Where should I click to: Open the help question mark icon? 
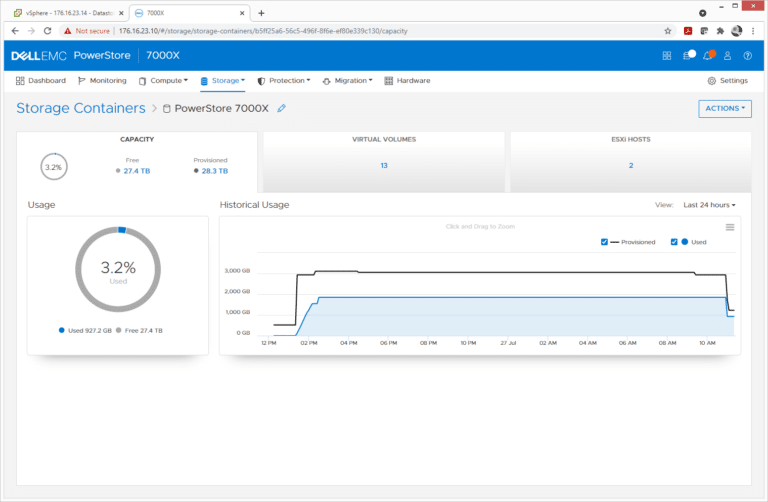coord(747,56)
